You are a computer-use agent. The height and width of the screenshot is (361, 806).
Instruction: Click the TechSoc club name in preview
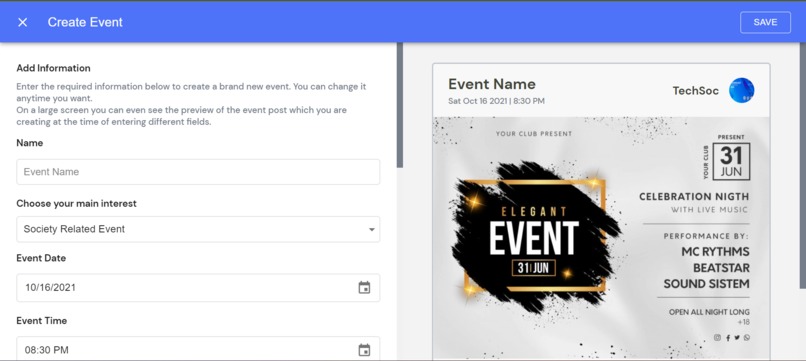[695, 91]
